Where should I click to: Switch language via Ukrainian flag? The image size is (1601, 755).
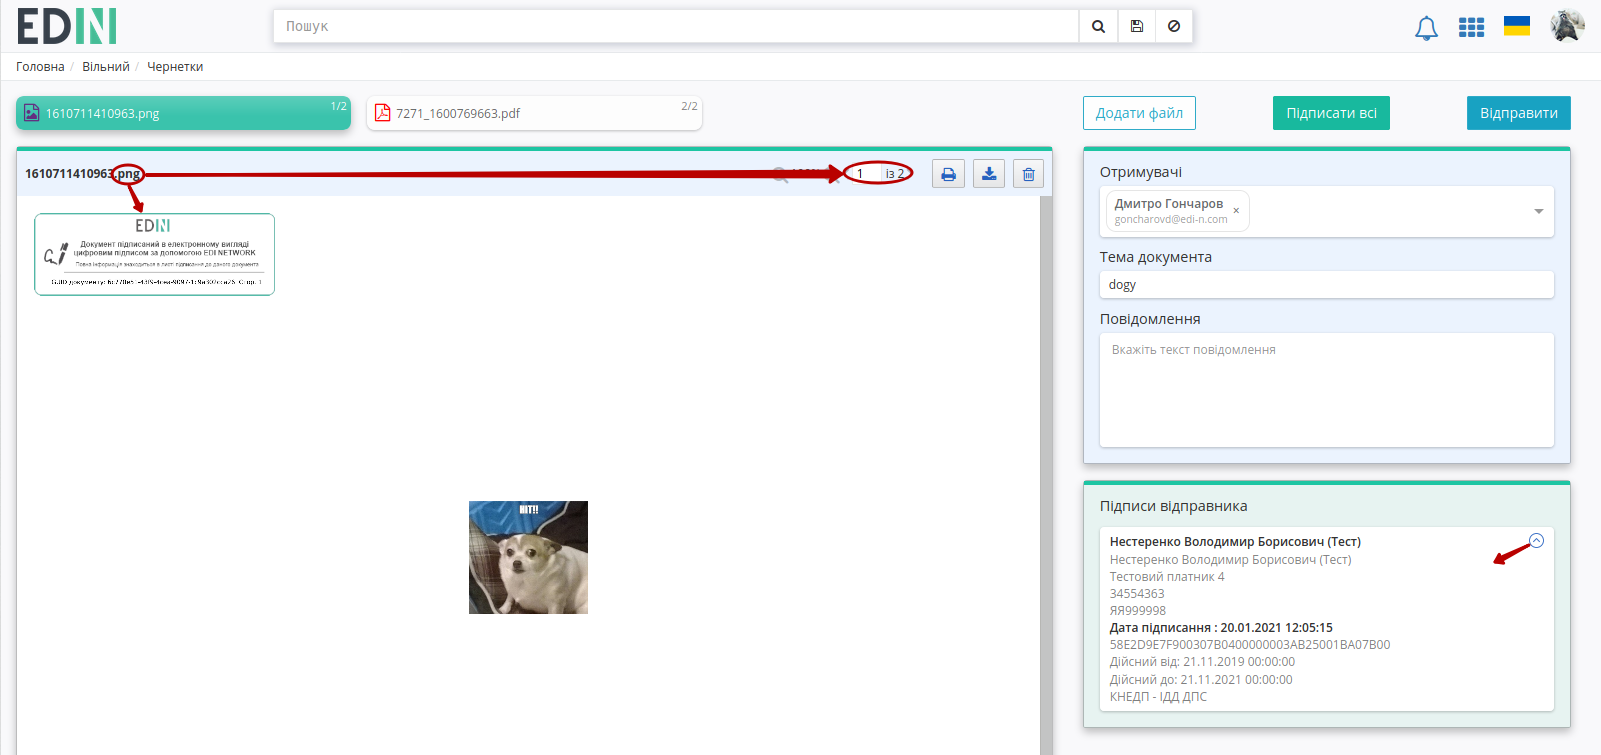coord(1517,26)
